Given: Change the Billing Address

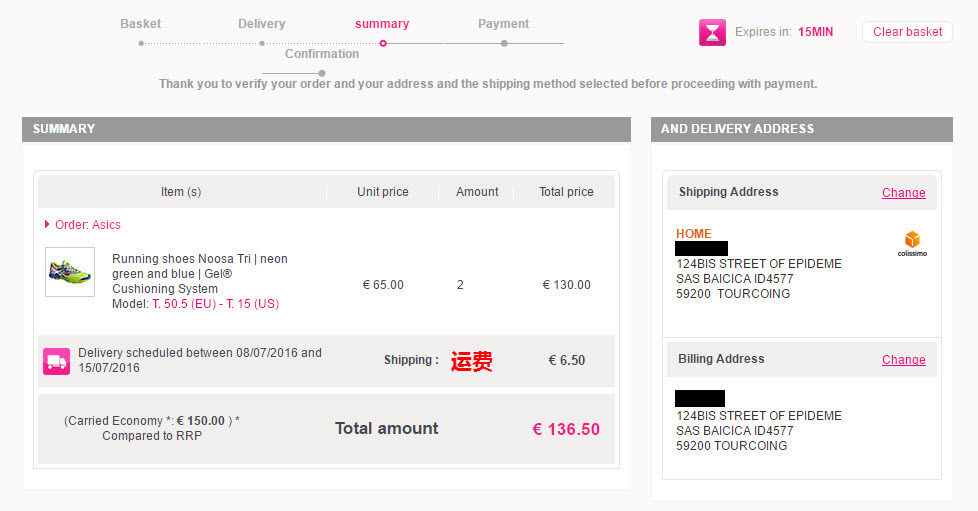Looking at the screenshot, I should 903,360.
